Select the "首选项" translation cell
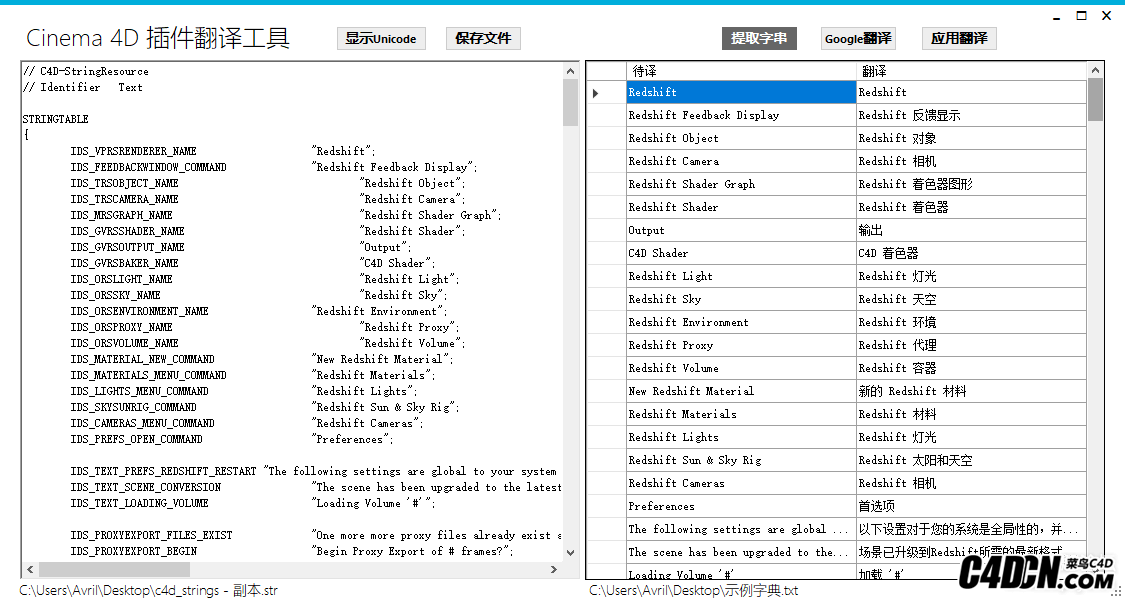 click(x=971, y=506)
